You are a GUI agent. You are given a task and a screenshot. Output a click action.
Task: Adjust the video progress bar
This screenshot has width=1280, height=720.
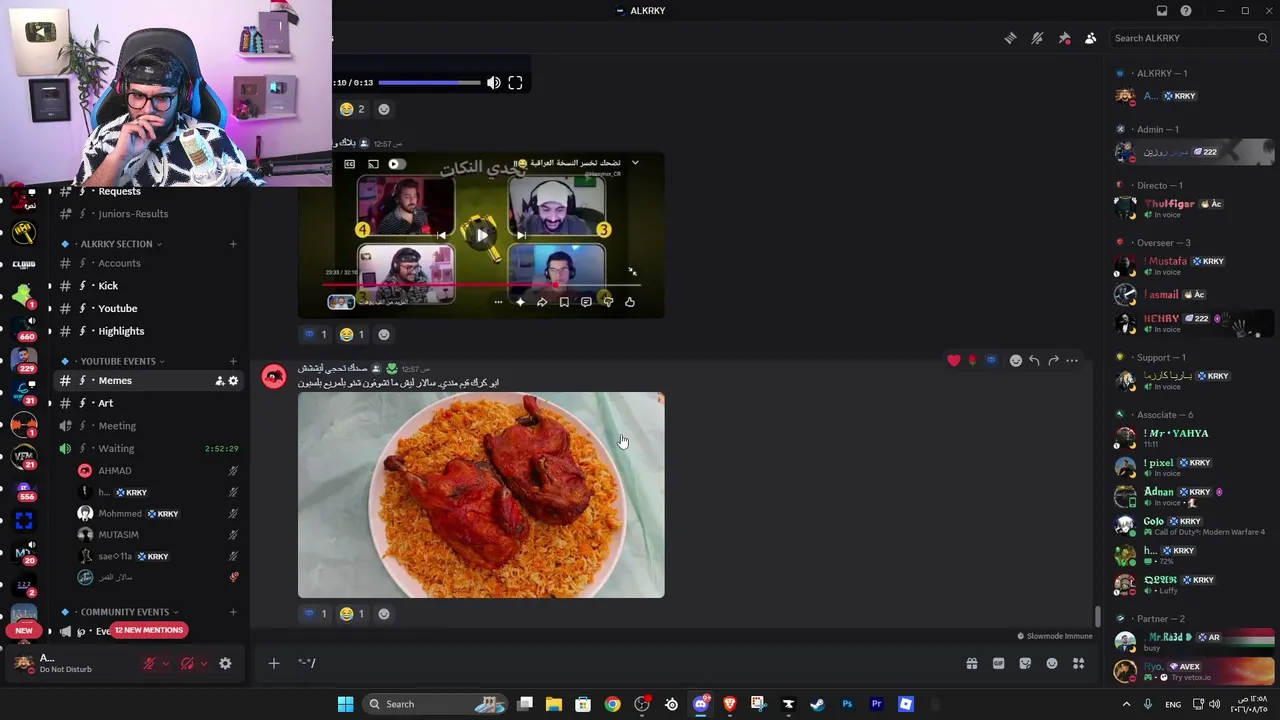(429, 83)
